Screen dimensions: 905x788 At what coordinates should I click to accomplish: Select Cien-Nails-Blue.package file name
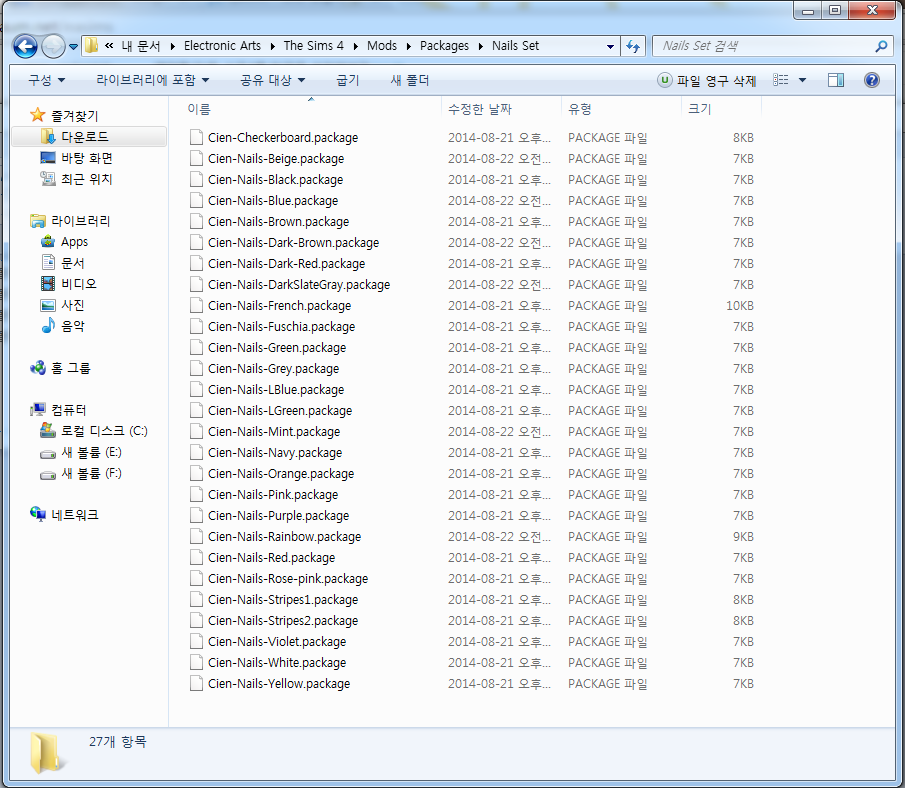(x=273, y=200)
